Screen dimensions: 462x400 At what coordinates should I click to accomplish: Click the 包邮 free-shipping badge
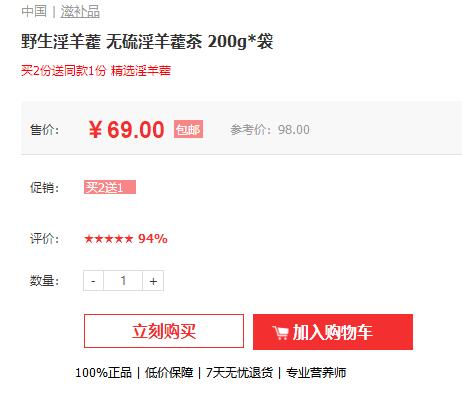[188, 129]
